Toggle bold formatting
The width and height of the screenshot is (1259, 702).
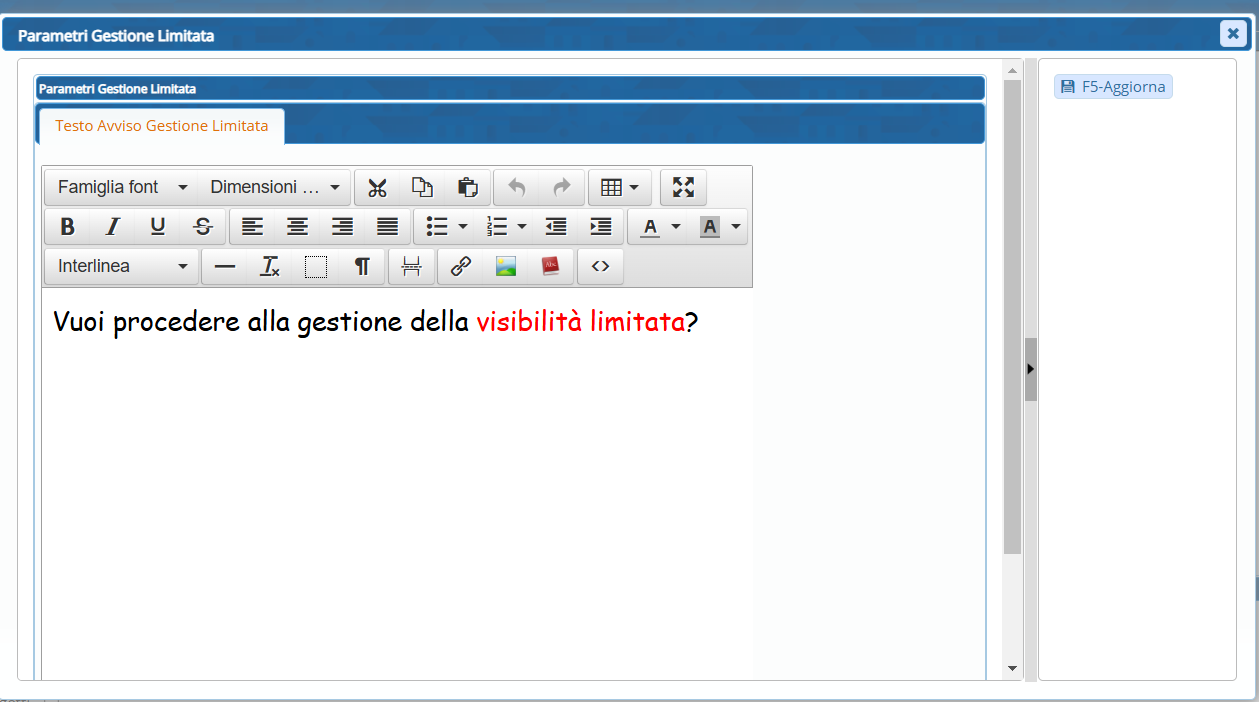[x=67, y=227]
